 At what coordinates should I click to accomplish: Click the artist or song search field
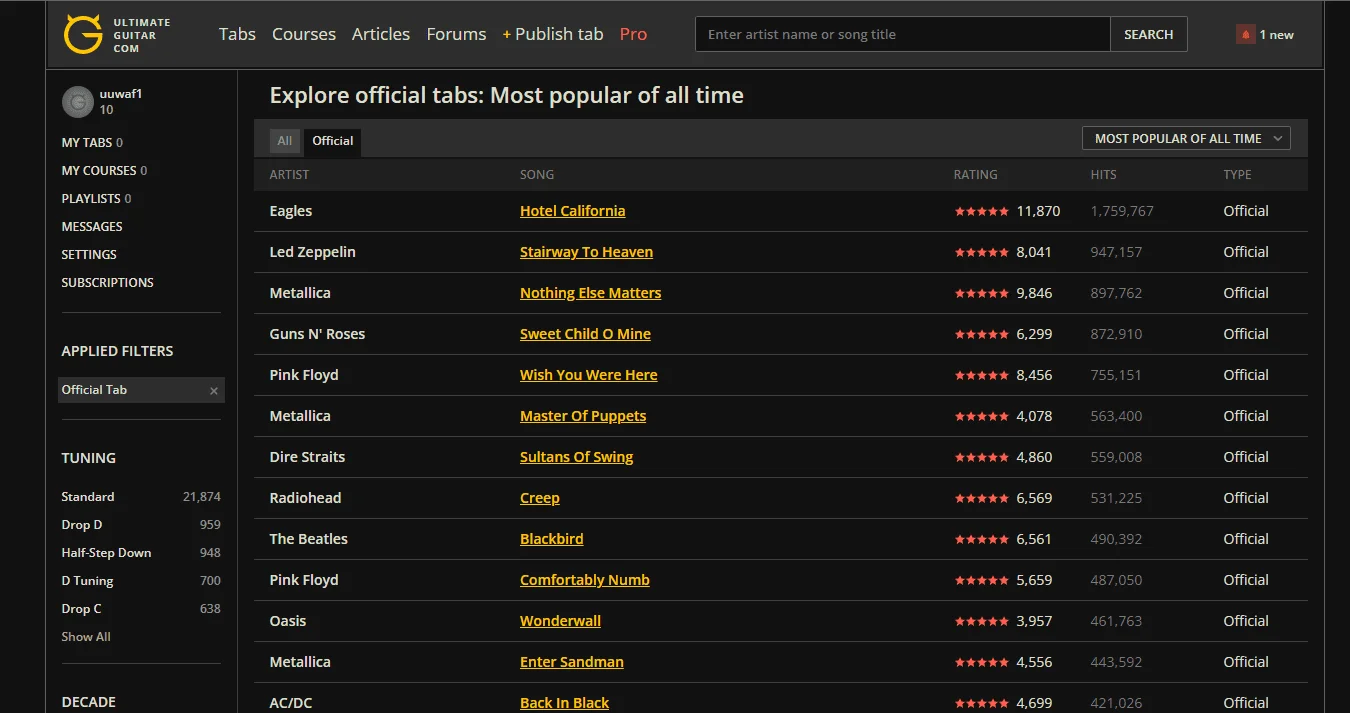903,34
